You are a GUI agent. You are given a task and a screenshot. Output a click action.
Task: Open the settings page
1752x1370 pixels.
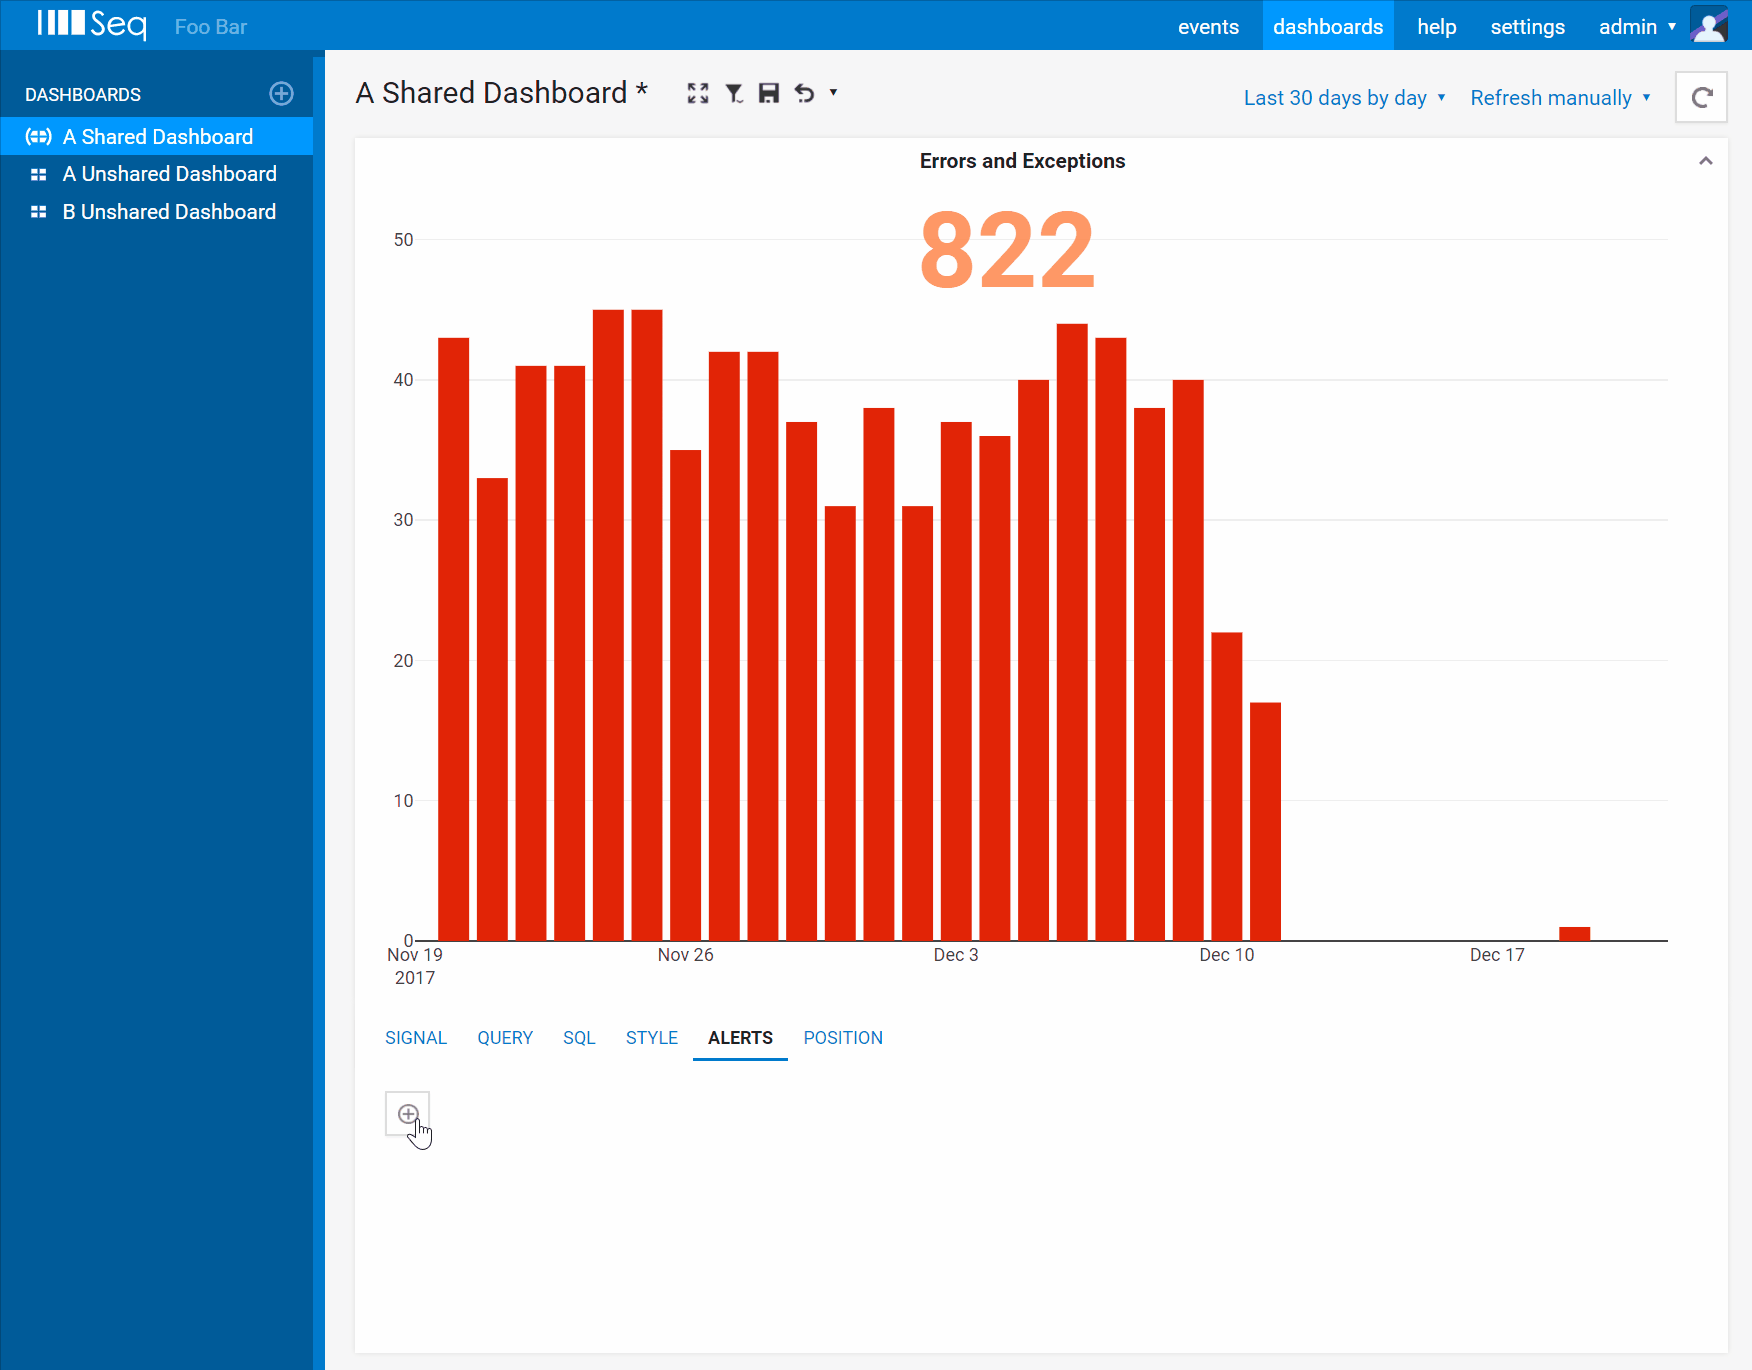pyautogui.click(x=1527, y=26)
